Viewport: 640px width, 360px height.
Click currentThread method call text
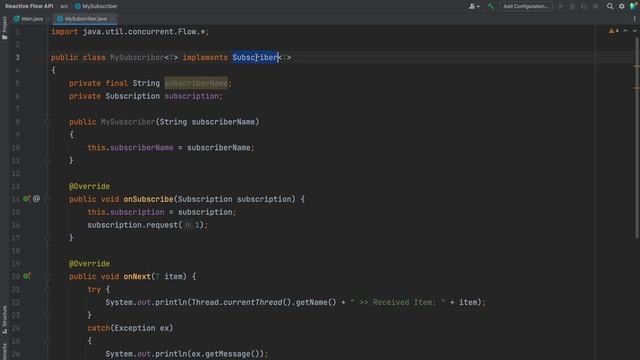pos(253,302)
